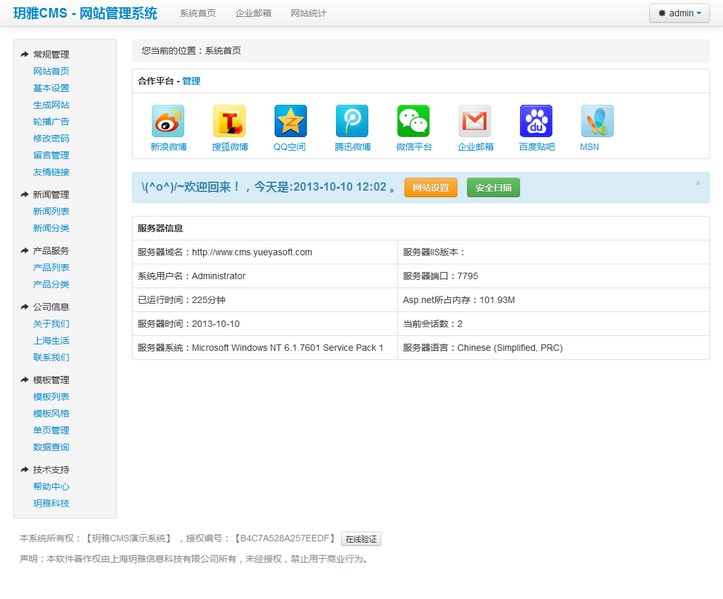Select the 服务器端口 7795 cell

pos(553,276)
